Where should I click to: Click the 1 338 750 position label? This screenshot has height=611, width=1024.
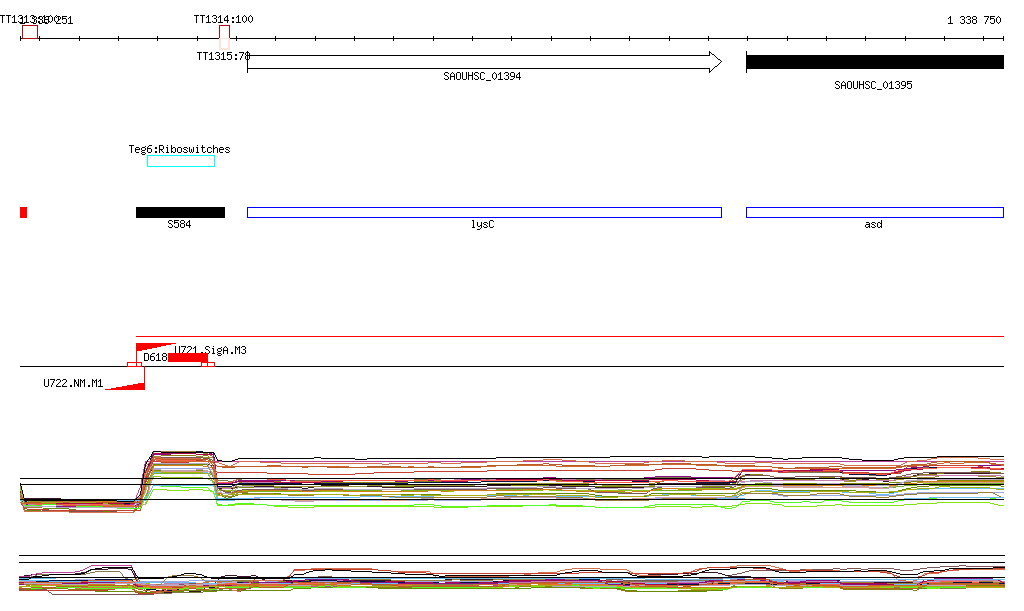(x=973, y=20)
